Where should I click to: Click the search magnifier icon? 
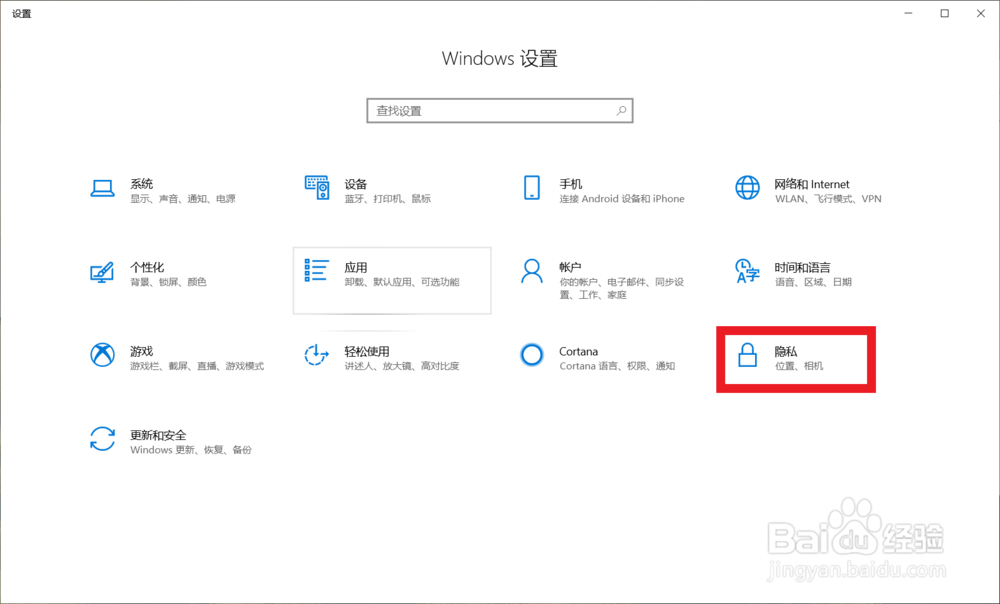621,111
